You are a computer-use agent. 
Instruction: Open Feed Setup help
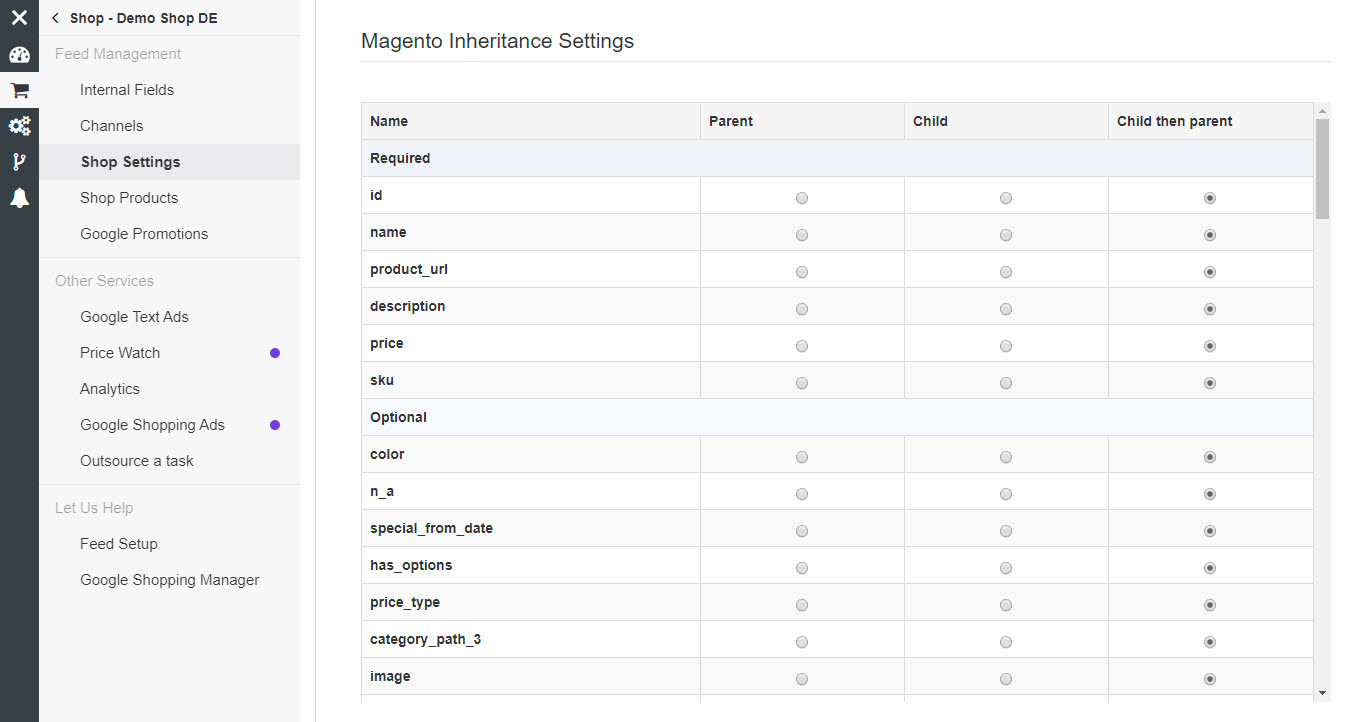(119, 544)
